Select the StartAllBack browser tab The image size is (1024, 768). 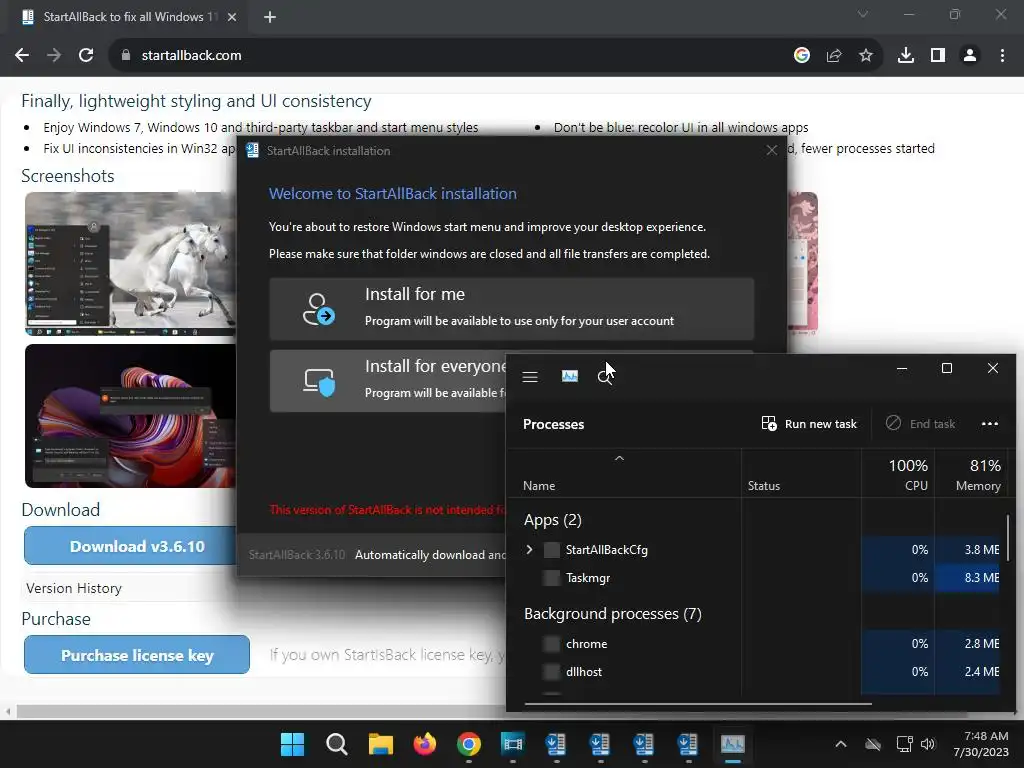click(x=129, y=17)
